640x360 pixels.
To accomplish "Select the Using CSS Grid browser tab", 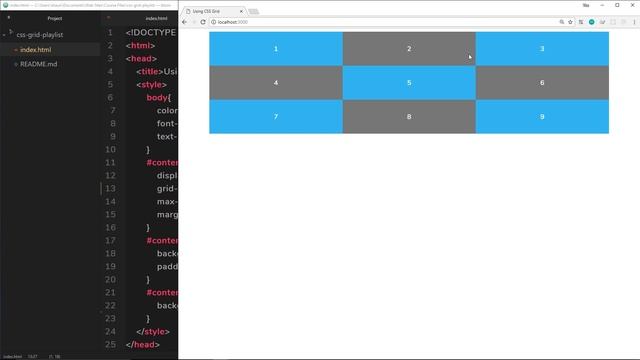I will 213,11.
